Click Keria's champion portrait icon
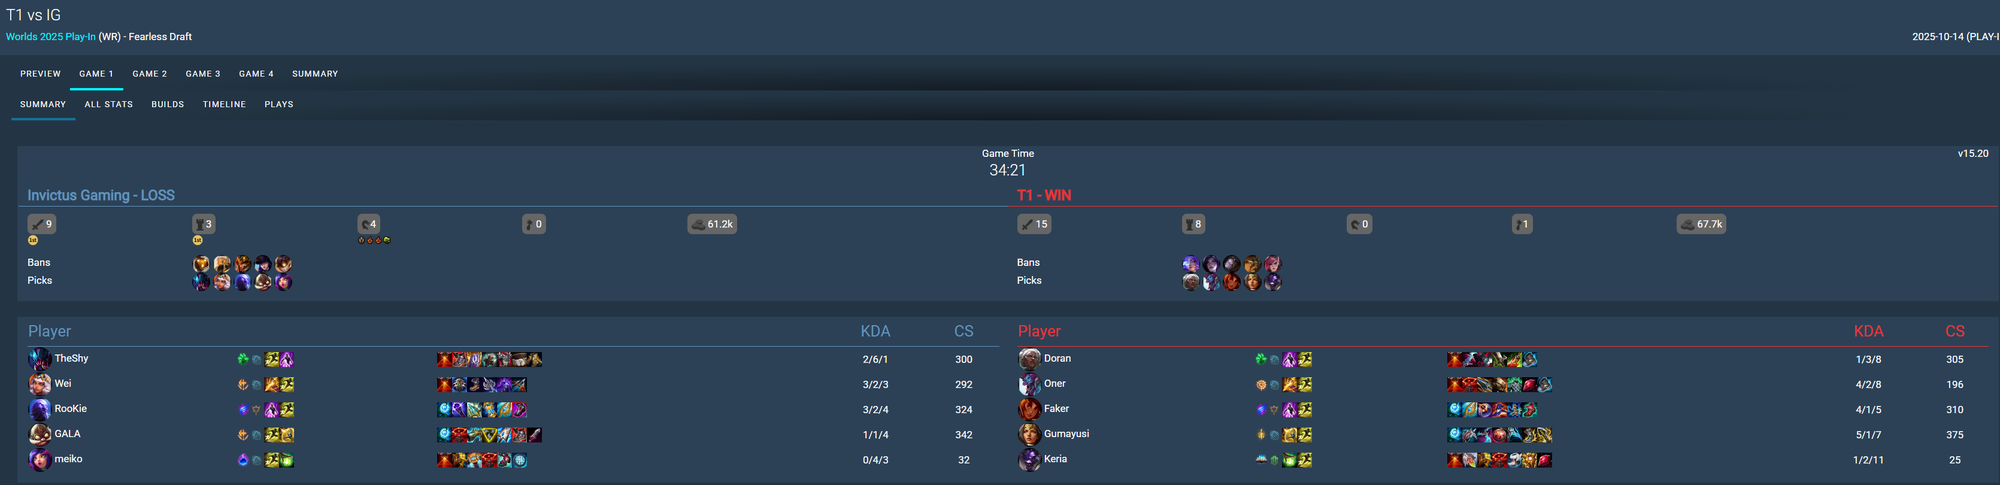Screen dimensions: 2000x485 click(1030, 460)
